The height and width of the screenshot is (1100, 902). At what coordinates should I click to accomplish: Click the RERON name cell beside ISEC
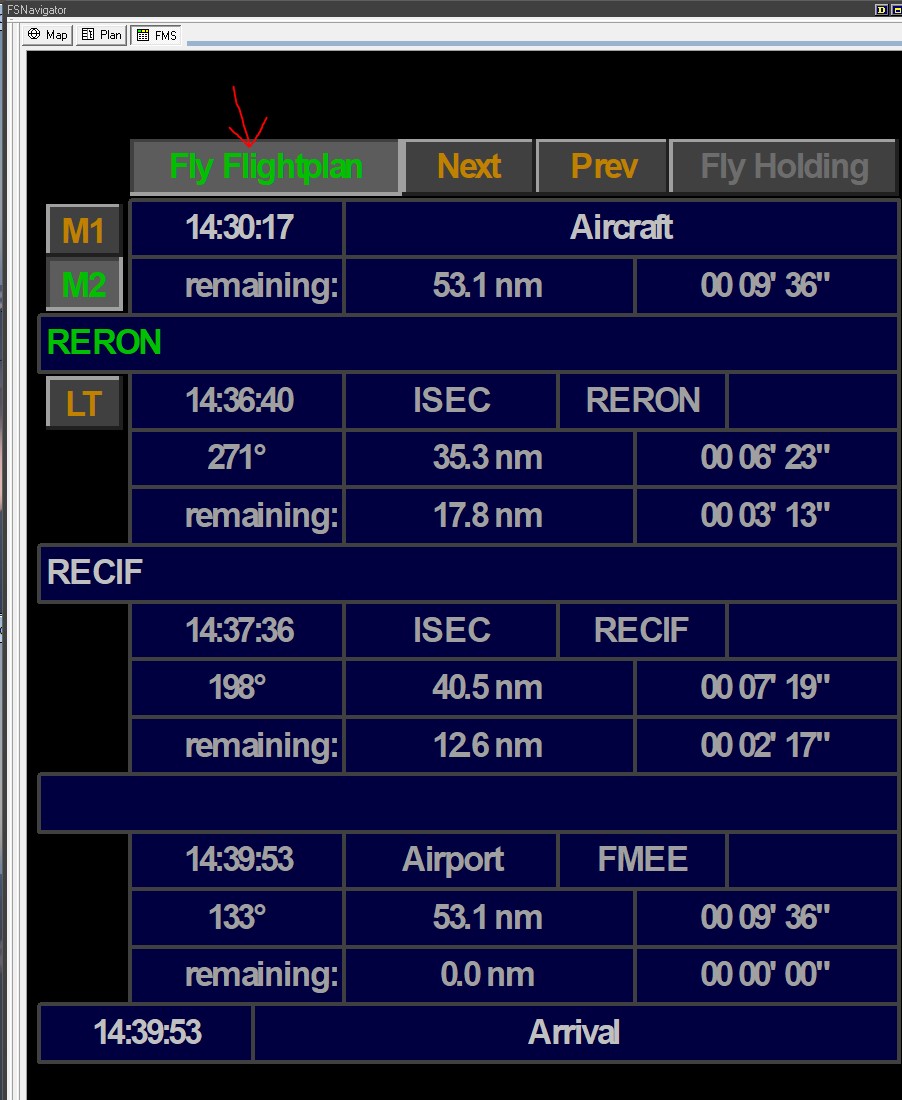tap(642, 401)
